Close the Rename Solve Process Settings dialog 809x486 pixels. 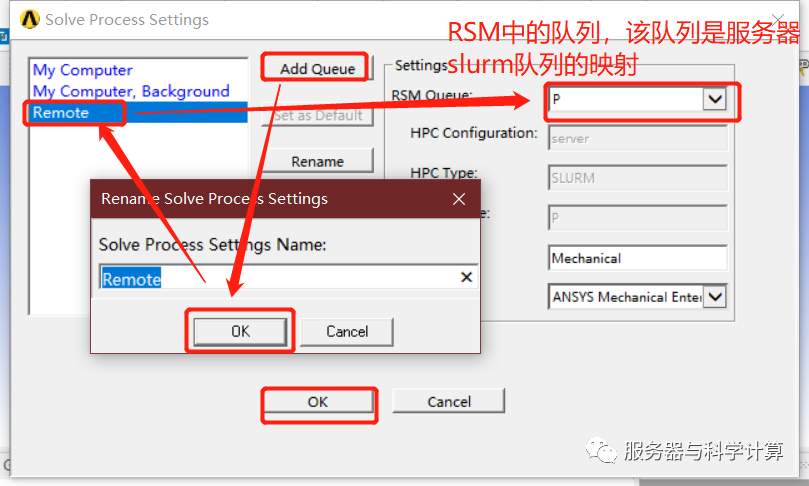click(459, 199)
